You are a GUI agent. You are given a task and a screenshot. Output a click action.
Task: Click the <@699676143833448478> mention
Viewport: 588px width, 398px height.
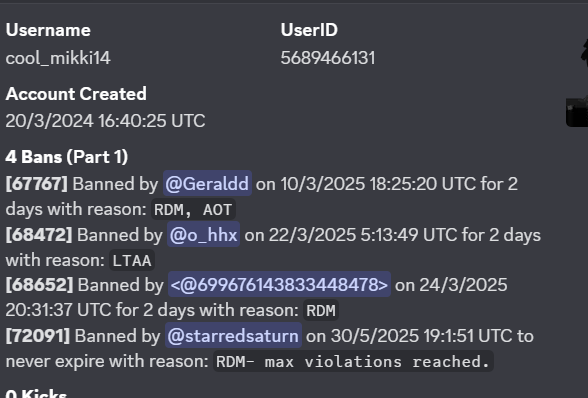point(279,285)
